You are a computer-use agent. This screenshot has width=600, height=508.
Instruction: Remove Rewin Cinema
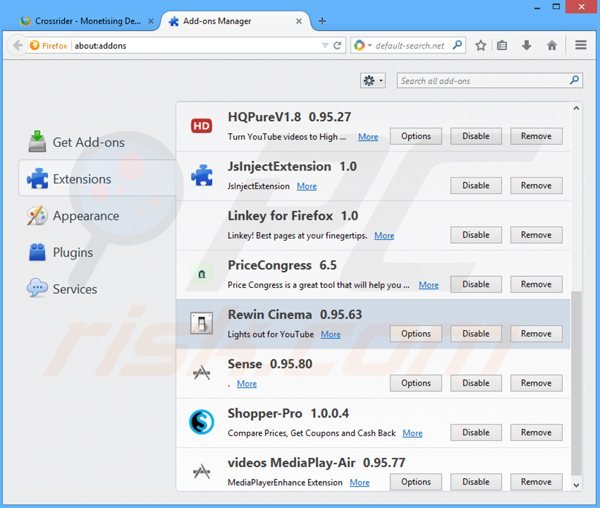point(536,334)
